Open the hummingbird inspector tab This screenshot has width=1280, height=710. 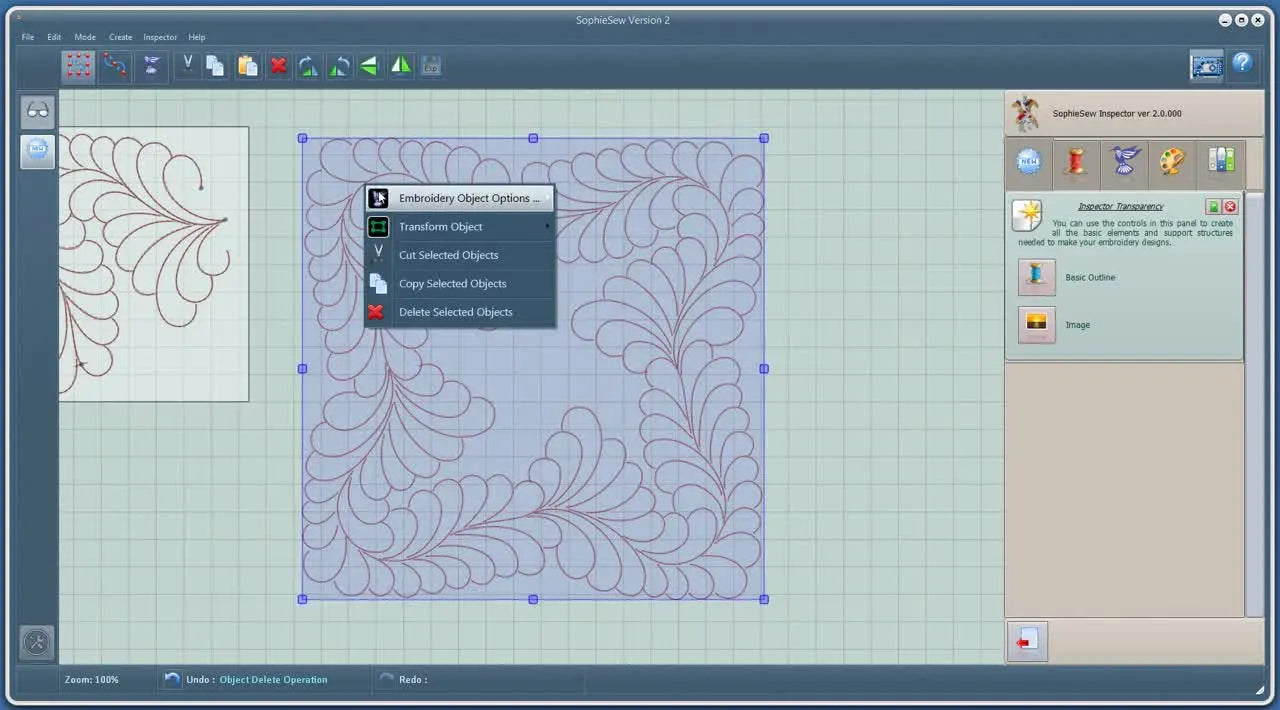1125,162
